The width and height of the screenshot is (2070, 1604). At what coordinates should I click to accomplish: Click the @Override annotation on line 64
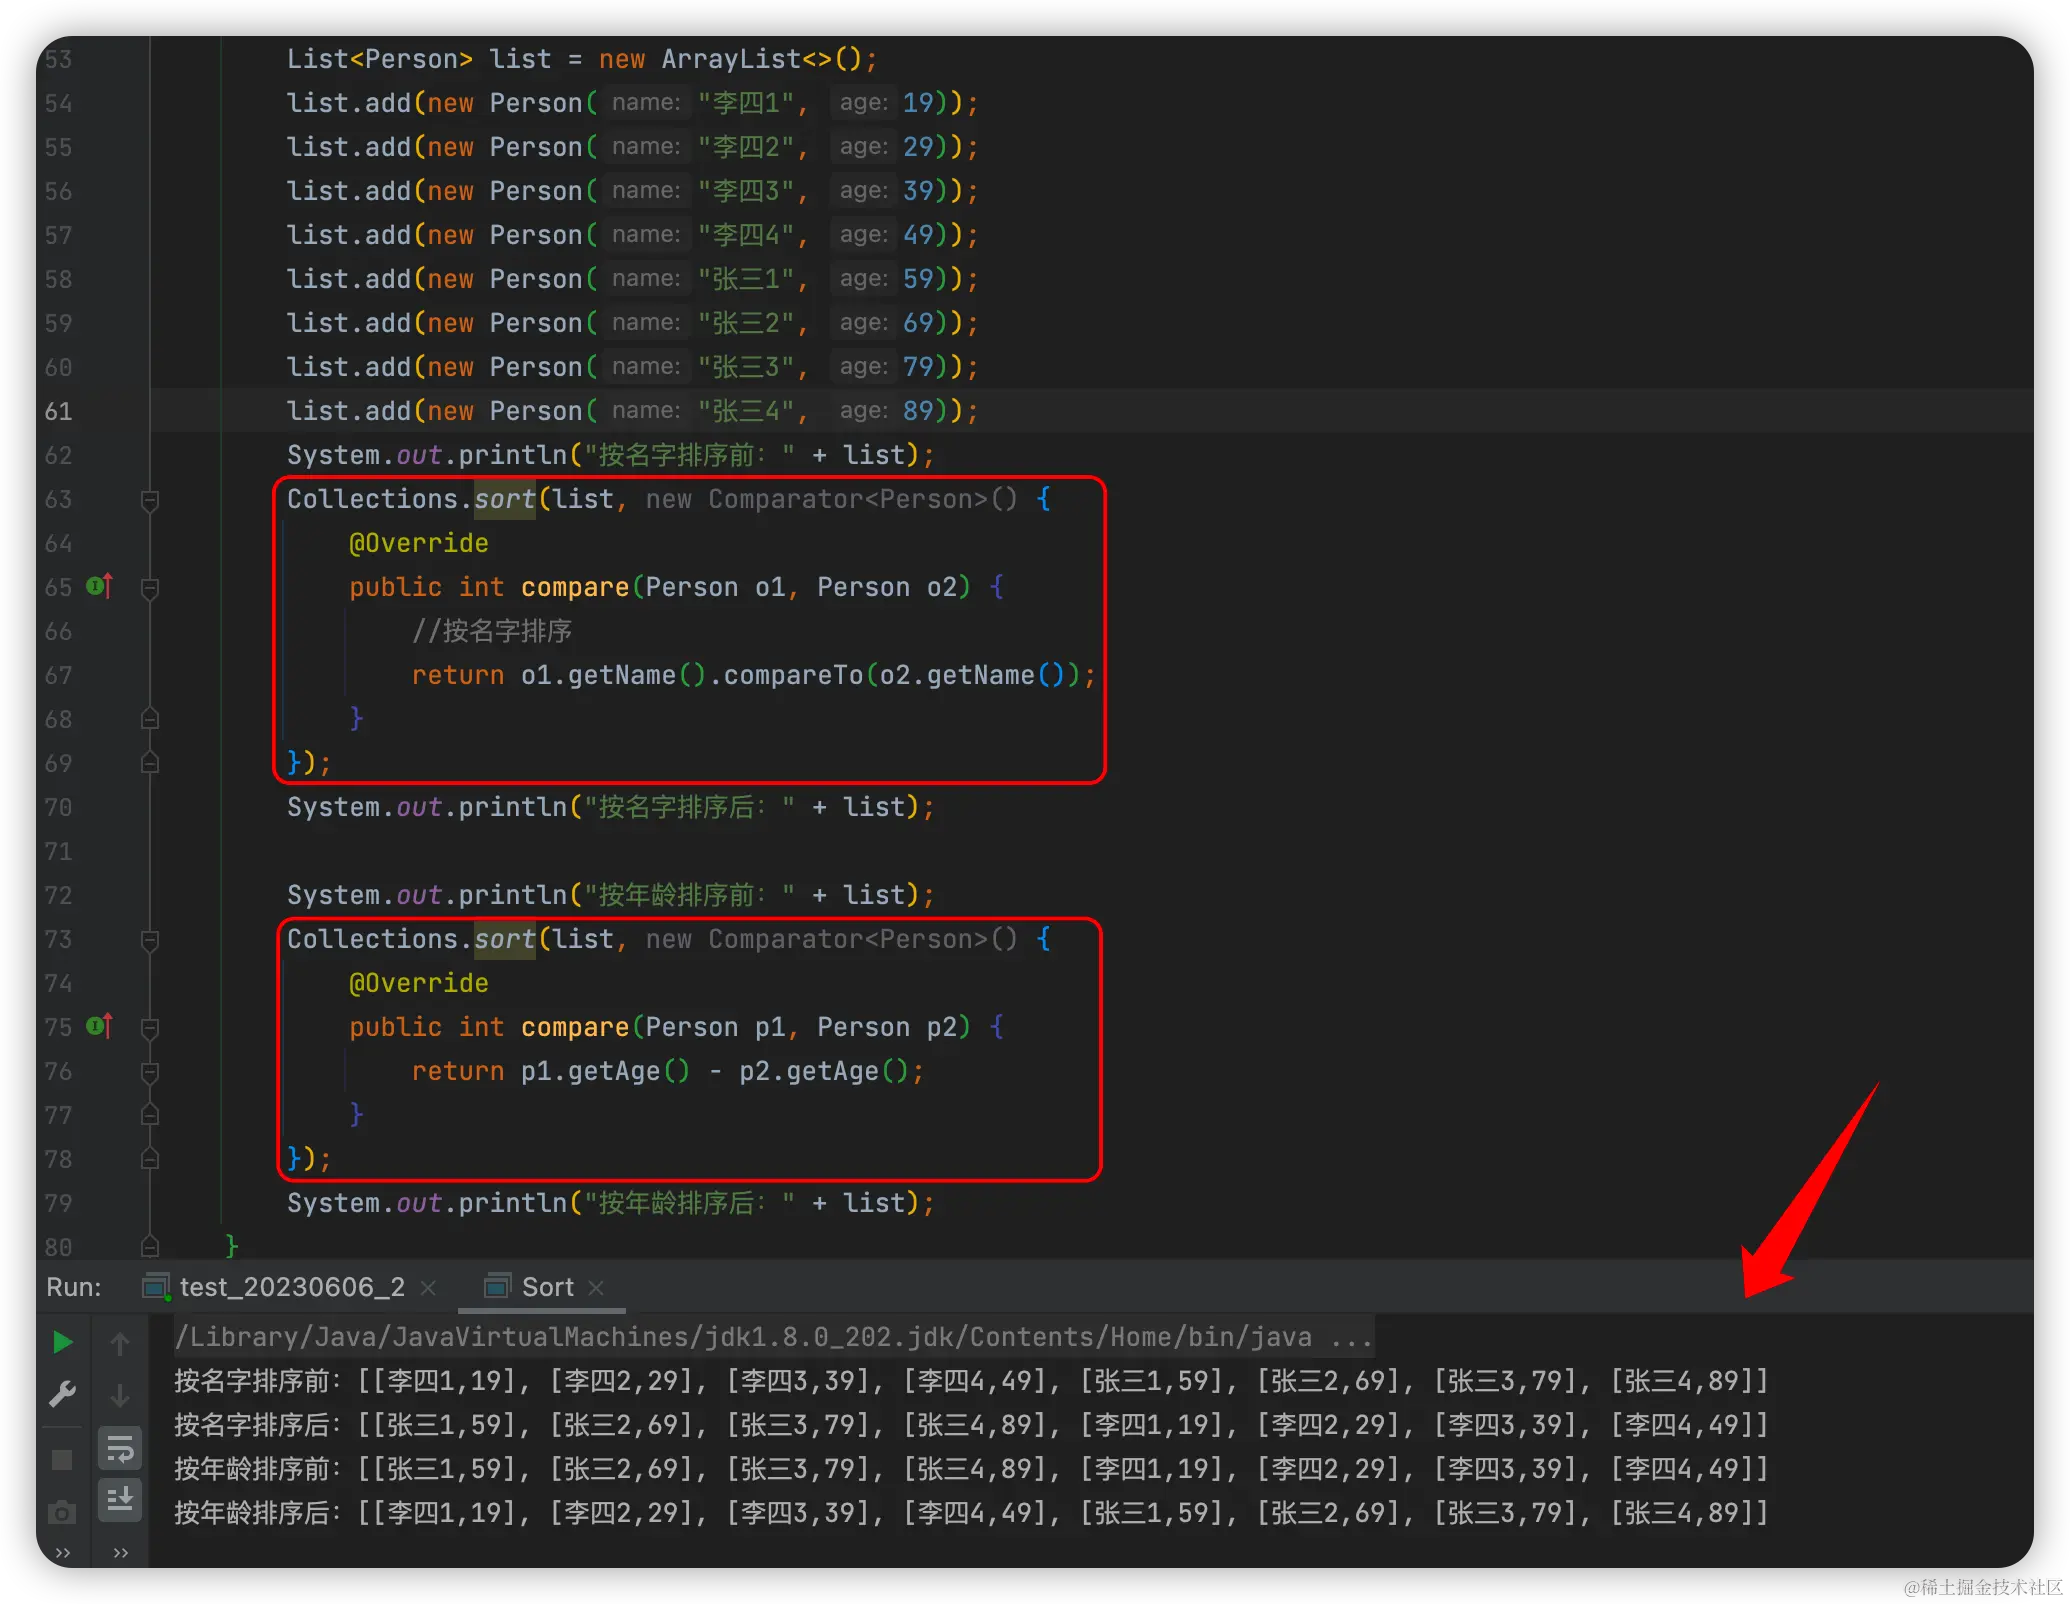click(419, 543)
